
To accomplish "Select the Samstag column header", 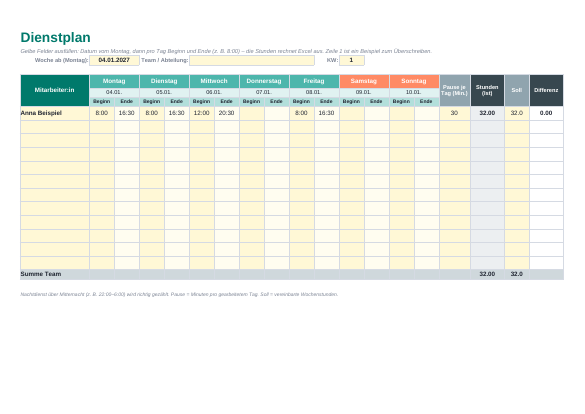I will [x=364, y=81].
